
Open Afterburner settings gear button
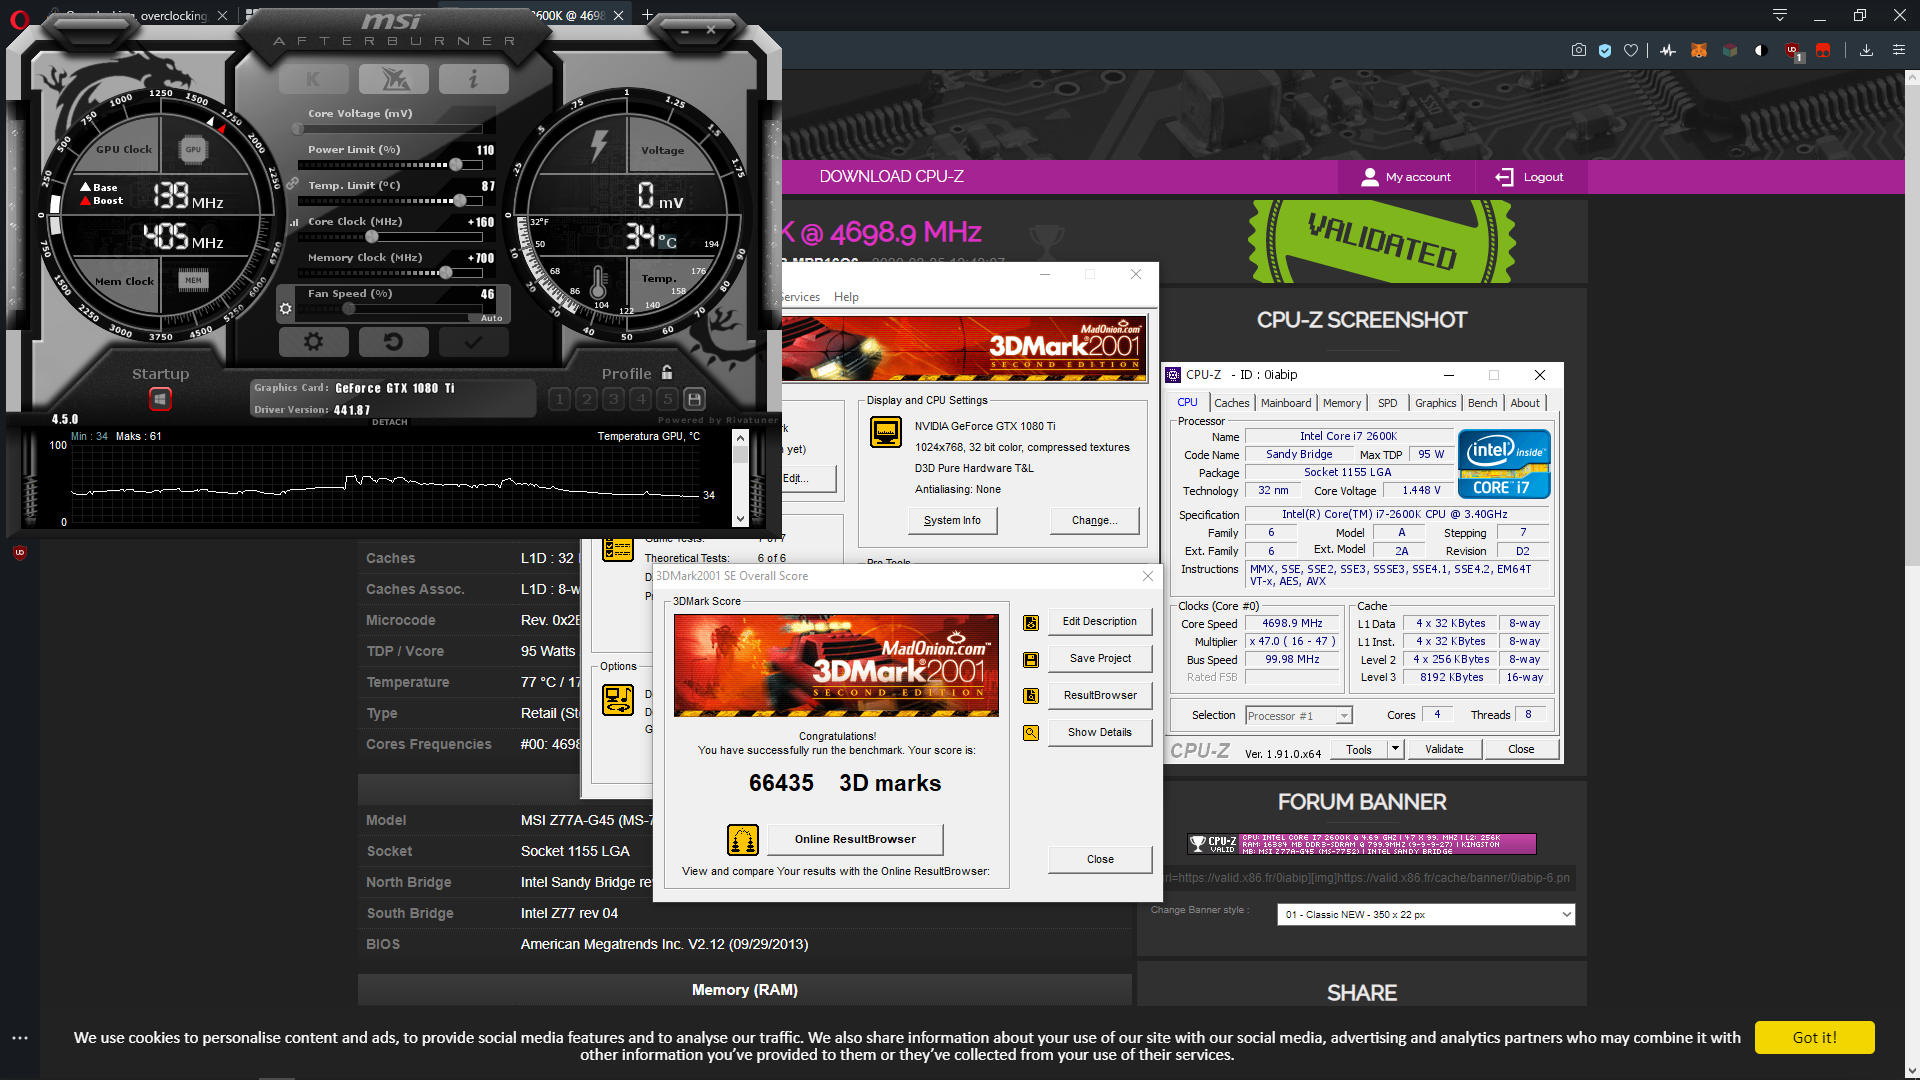click(313, 342)
